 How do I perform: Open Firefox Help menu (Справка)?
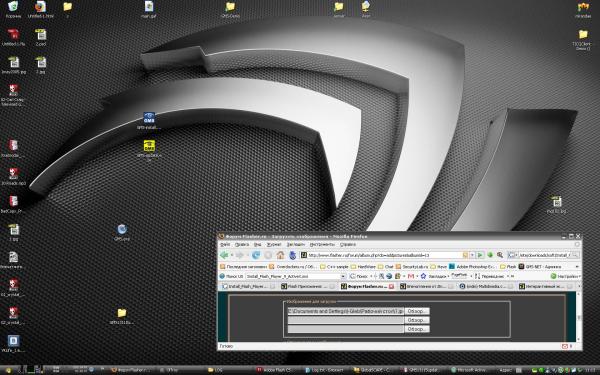pyautogui.click(x=348, y=244)
